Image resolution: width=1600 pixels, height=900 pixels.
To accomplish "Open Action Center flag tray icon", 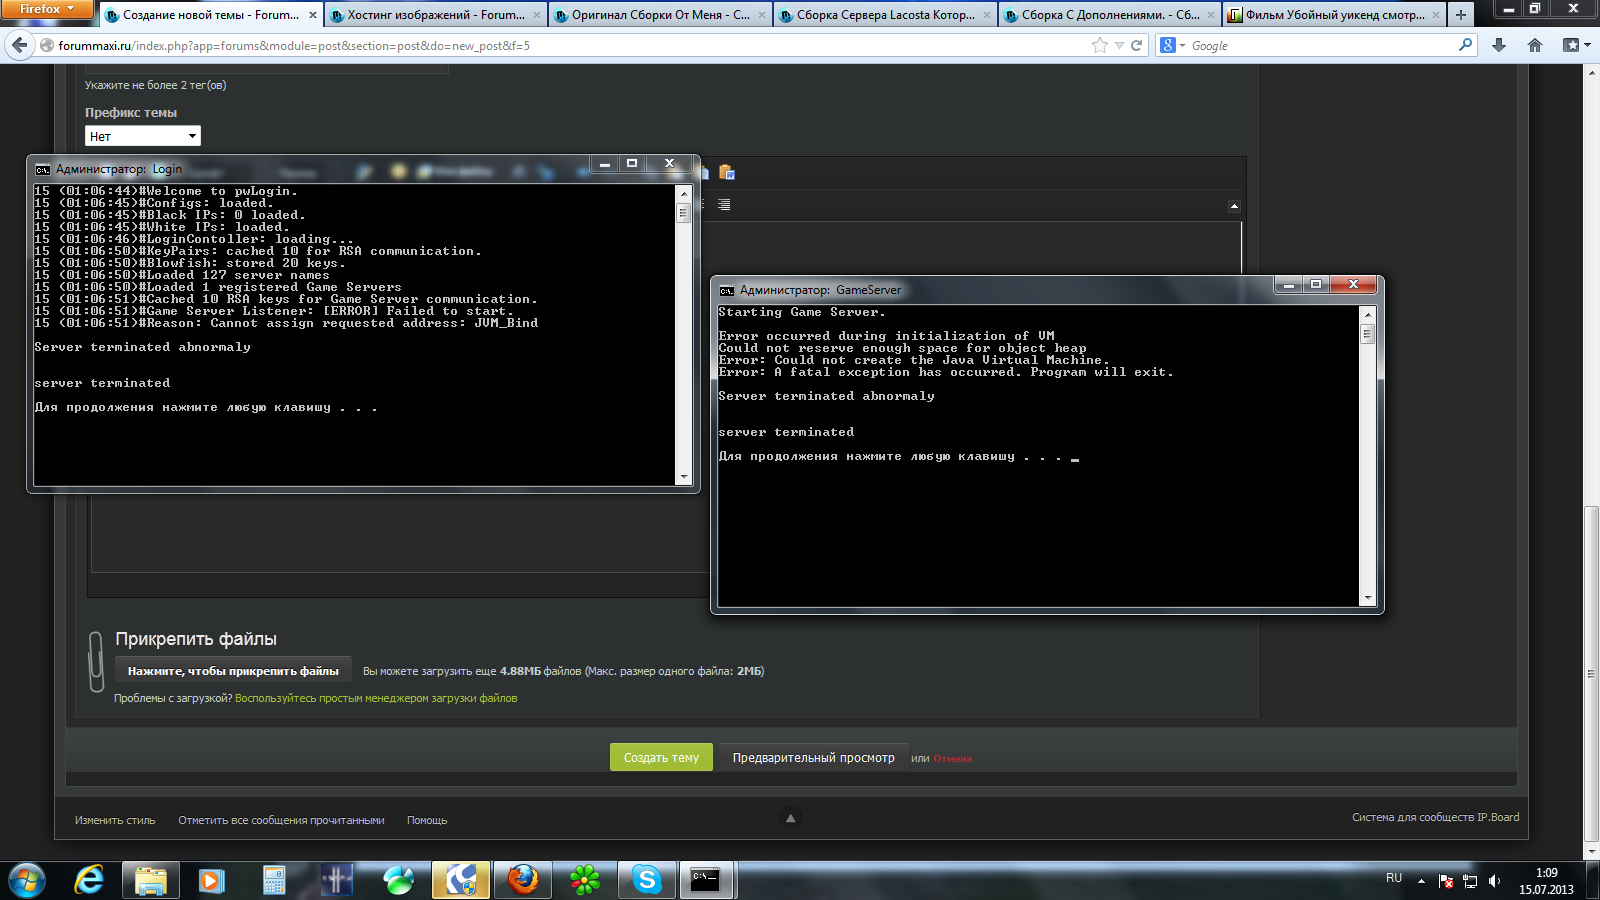I will point(1446,881).
